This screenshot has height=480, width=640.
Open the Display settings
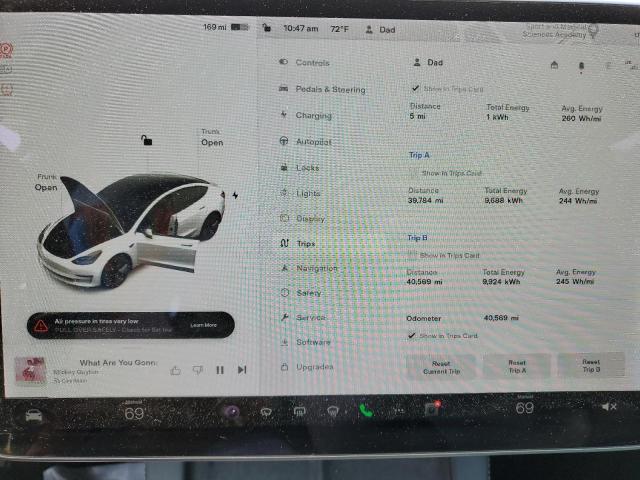[x=302, y=218]
